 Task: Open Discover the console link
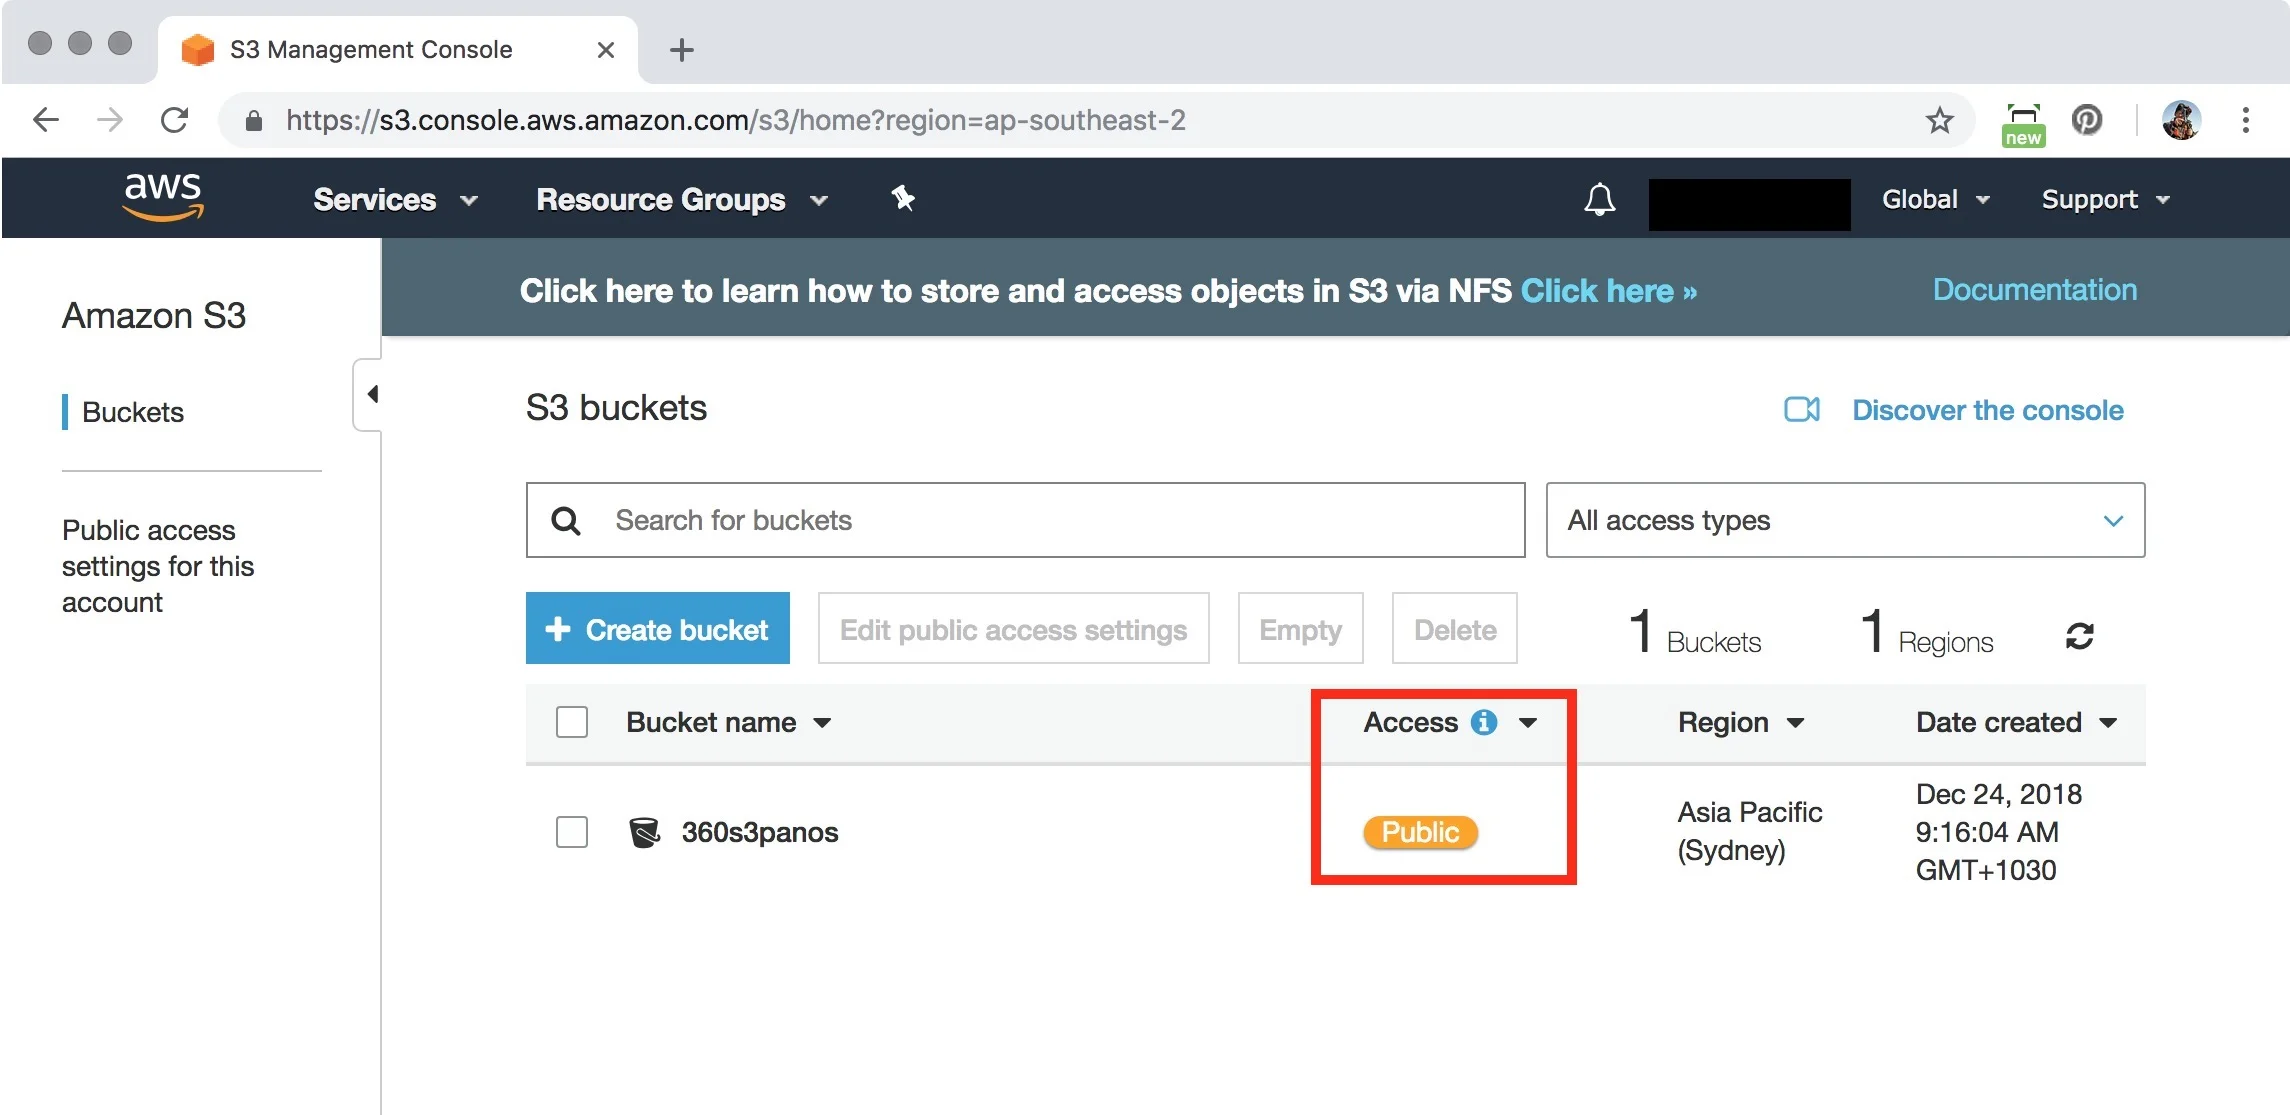(x=1987, y=410)
